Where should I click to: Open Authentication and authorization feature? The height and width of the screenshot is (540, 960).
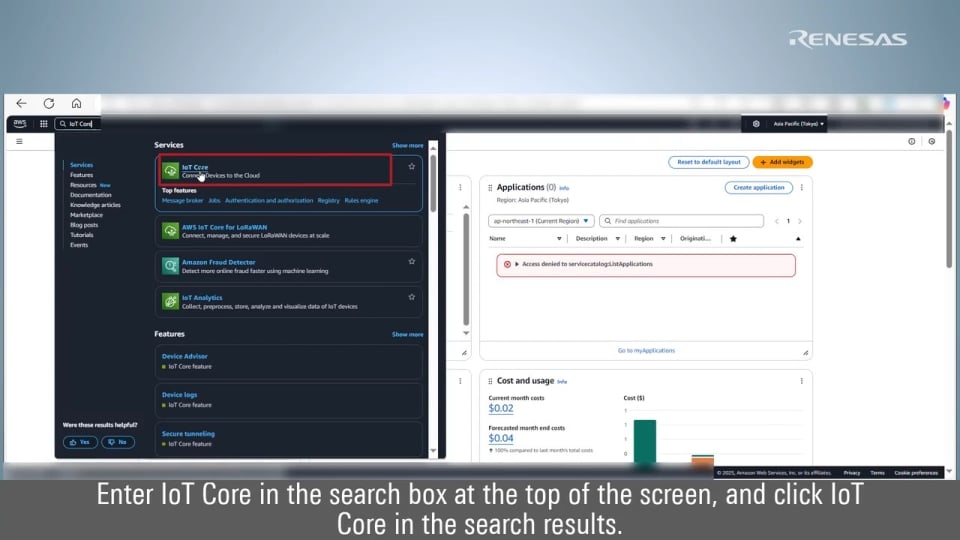click(x=269, y=201)
